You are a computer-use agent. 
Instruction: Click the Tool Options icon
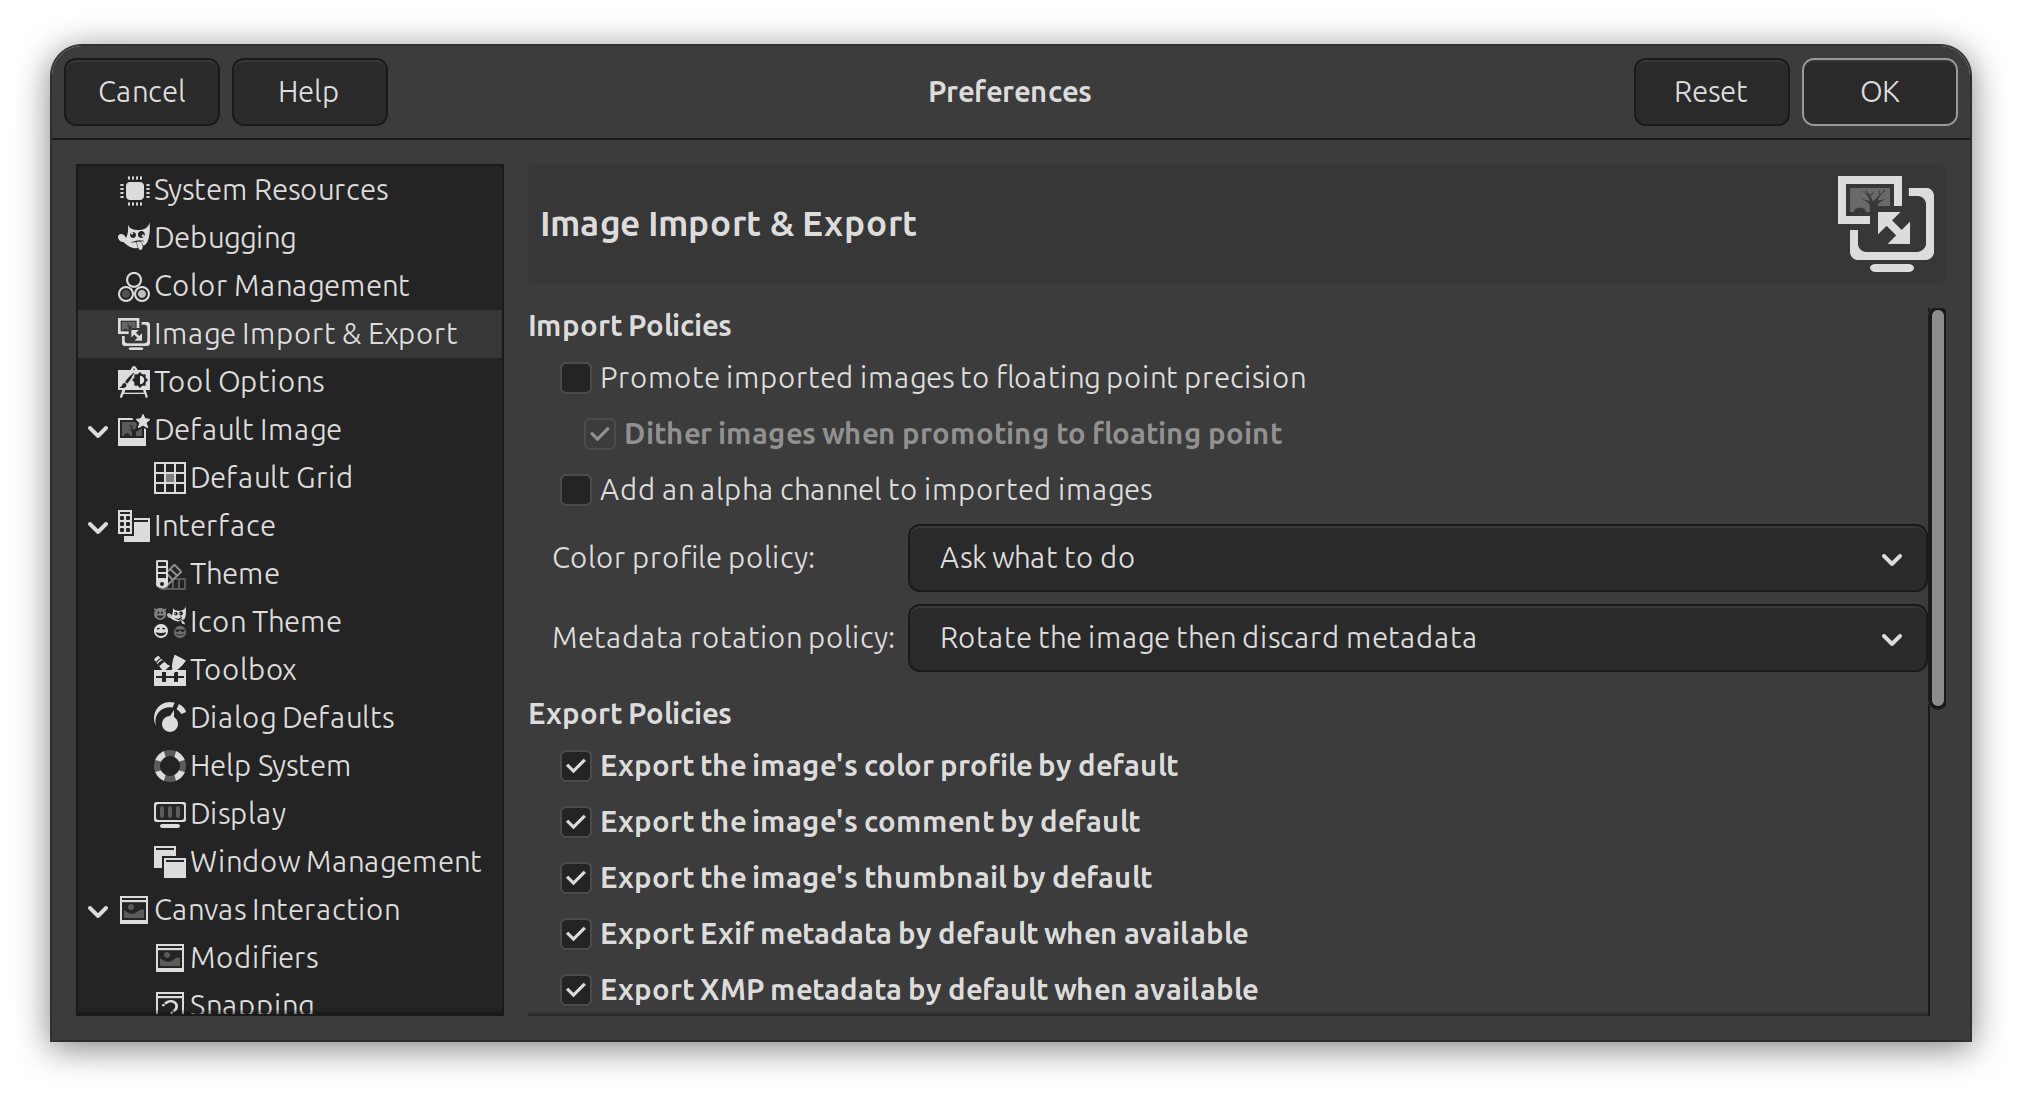(133, 382)
